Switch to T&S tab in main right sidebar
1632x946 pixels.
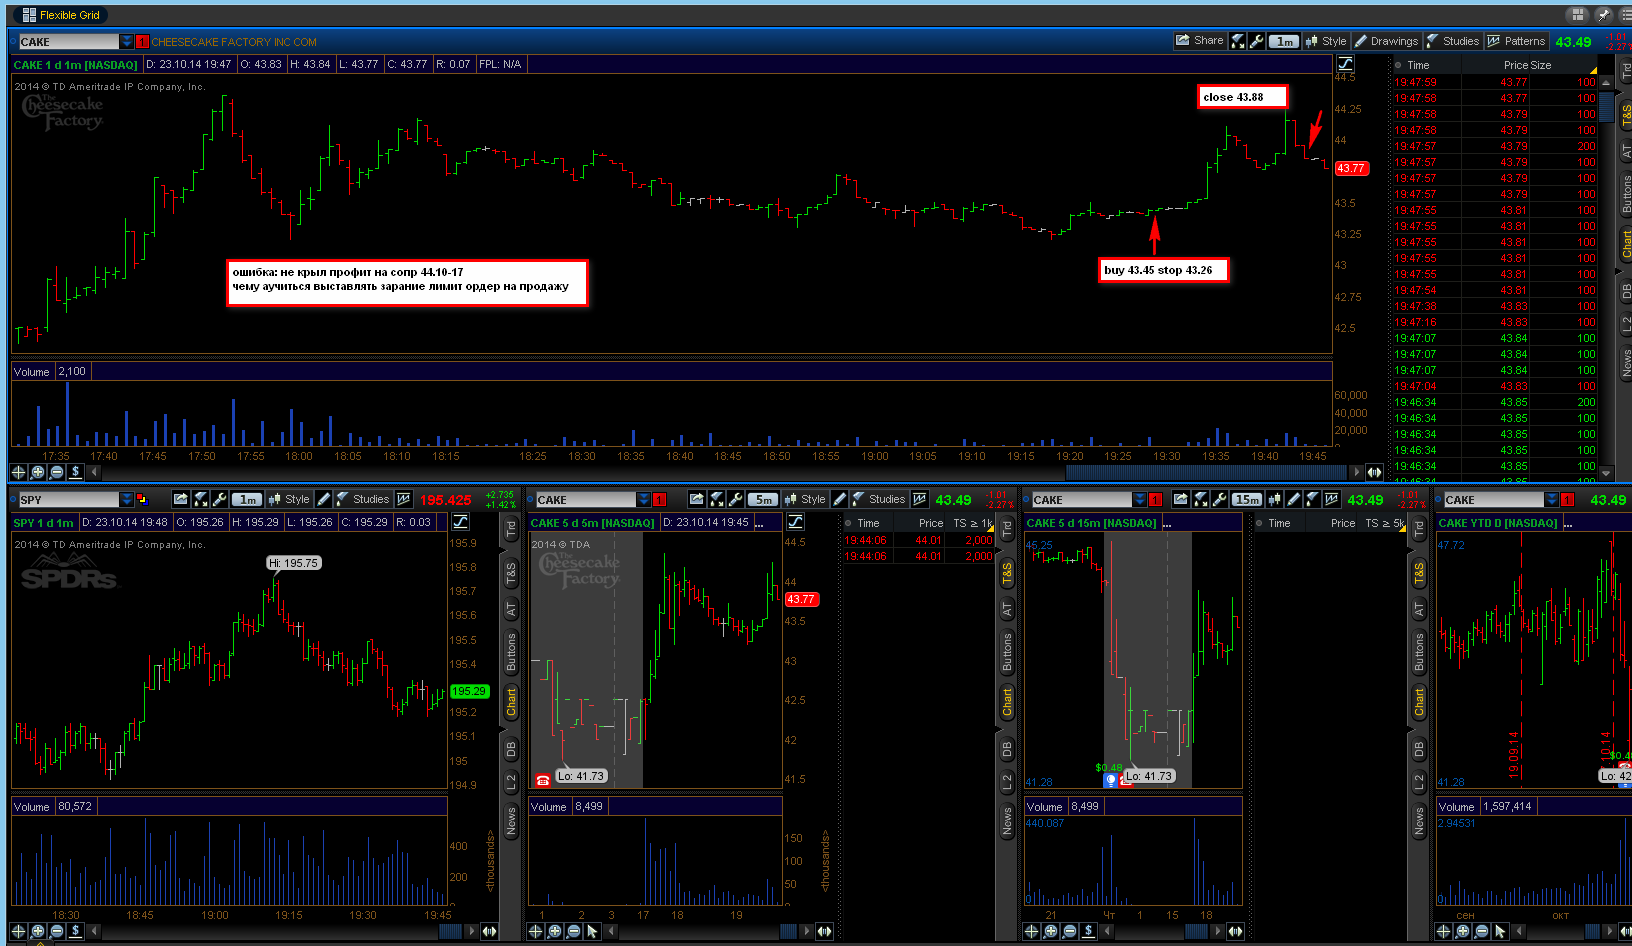(x=1626, y=114)
